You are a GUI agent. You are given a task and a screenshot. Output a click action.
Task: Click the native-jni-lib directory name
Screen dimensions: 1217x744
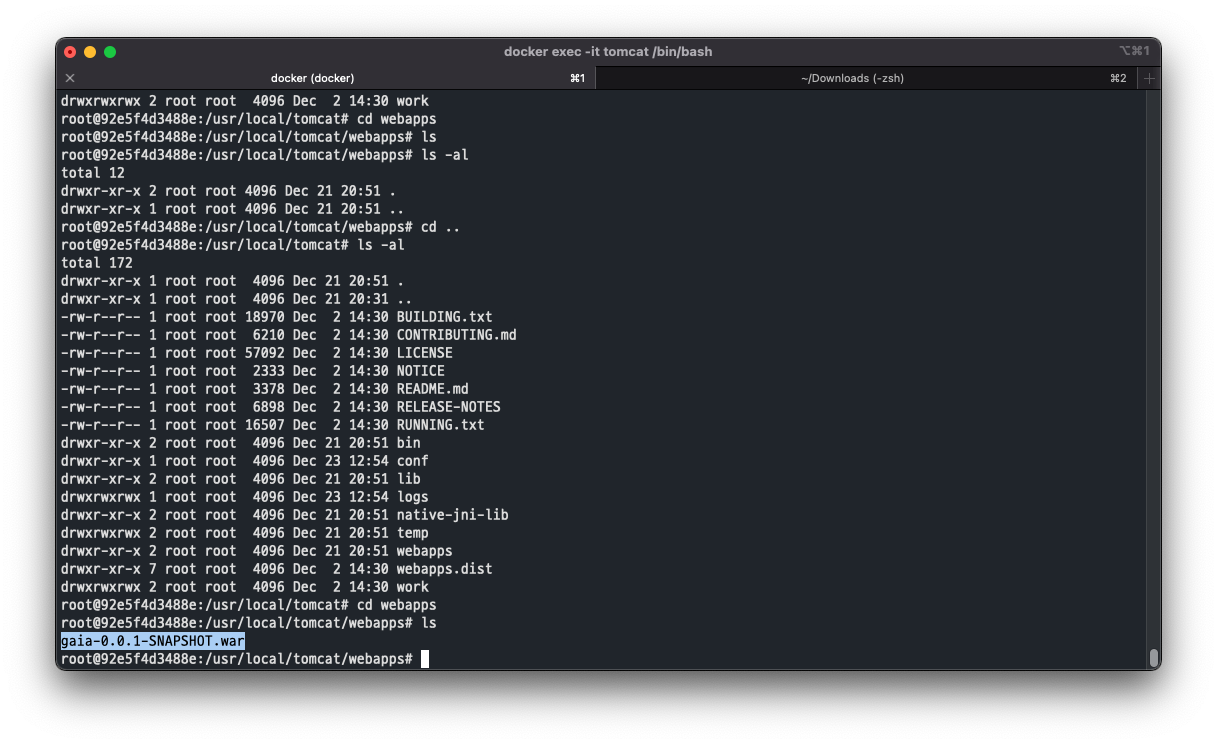pyautogui.click(x=452, y=515)
